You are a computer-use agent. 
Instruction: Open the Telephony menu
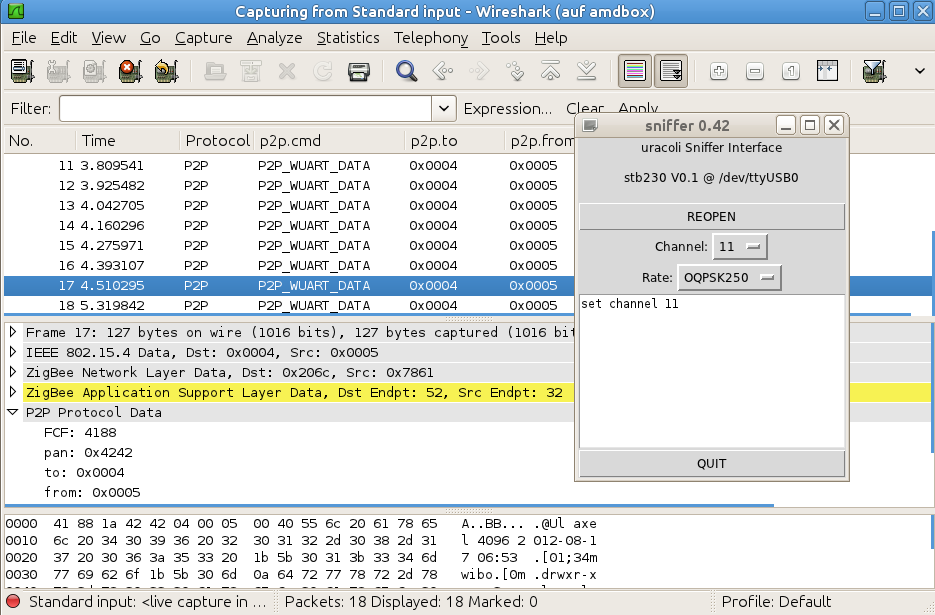(x=430, y=38)
